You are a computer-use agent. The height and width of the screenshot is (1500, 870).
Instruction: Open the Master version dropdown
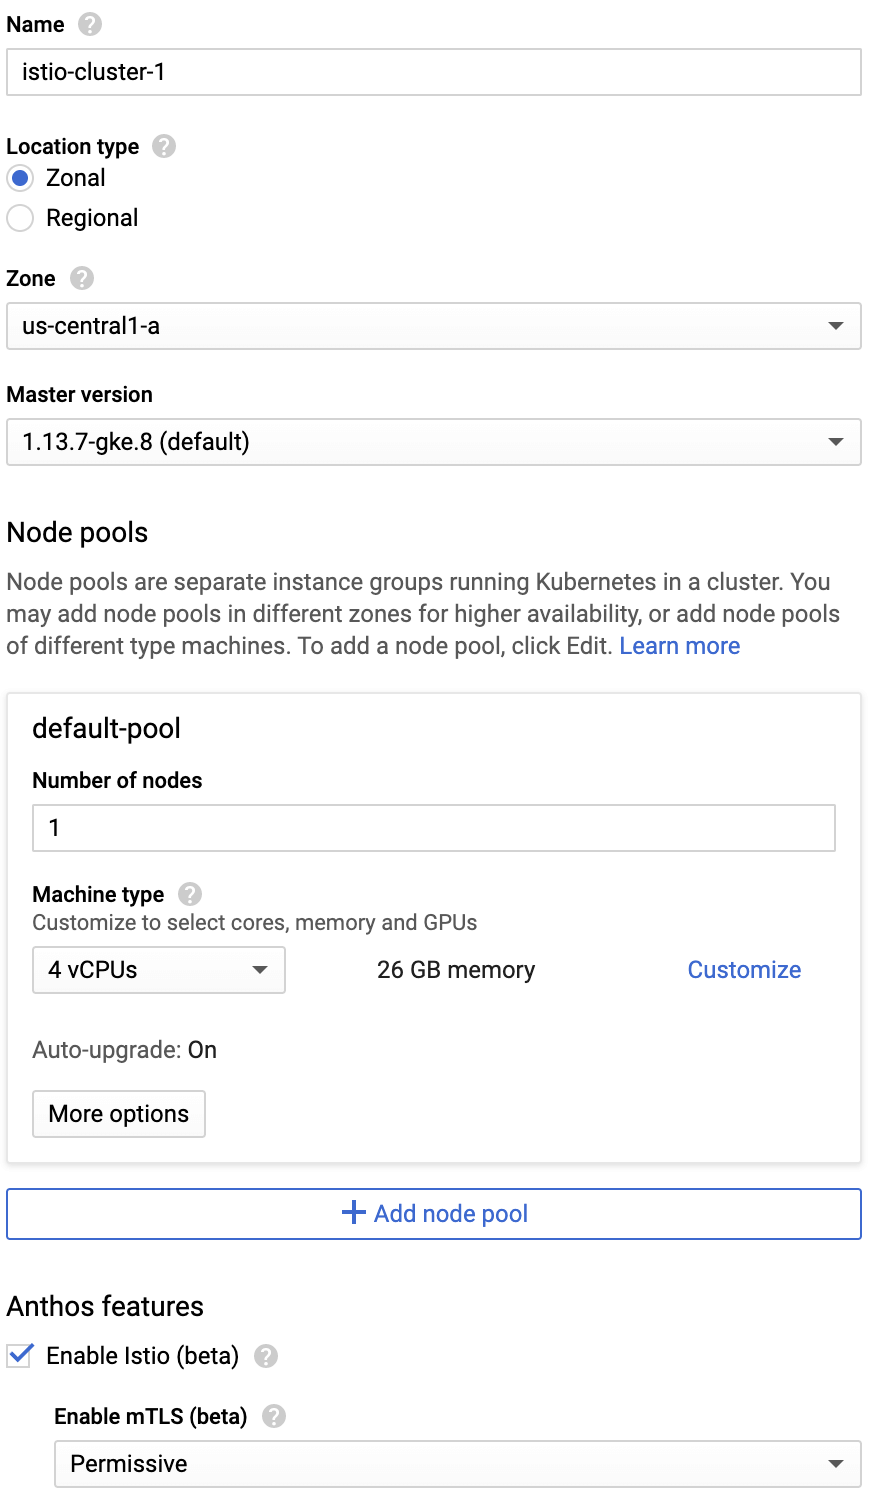click(x=434, y=442)
